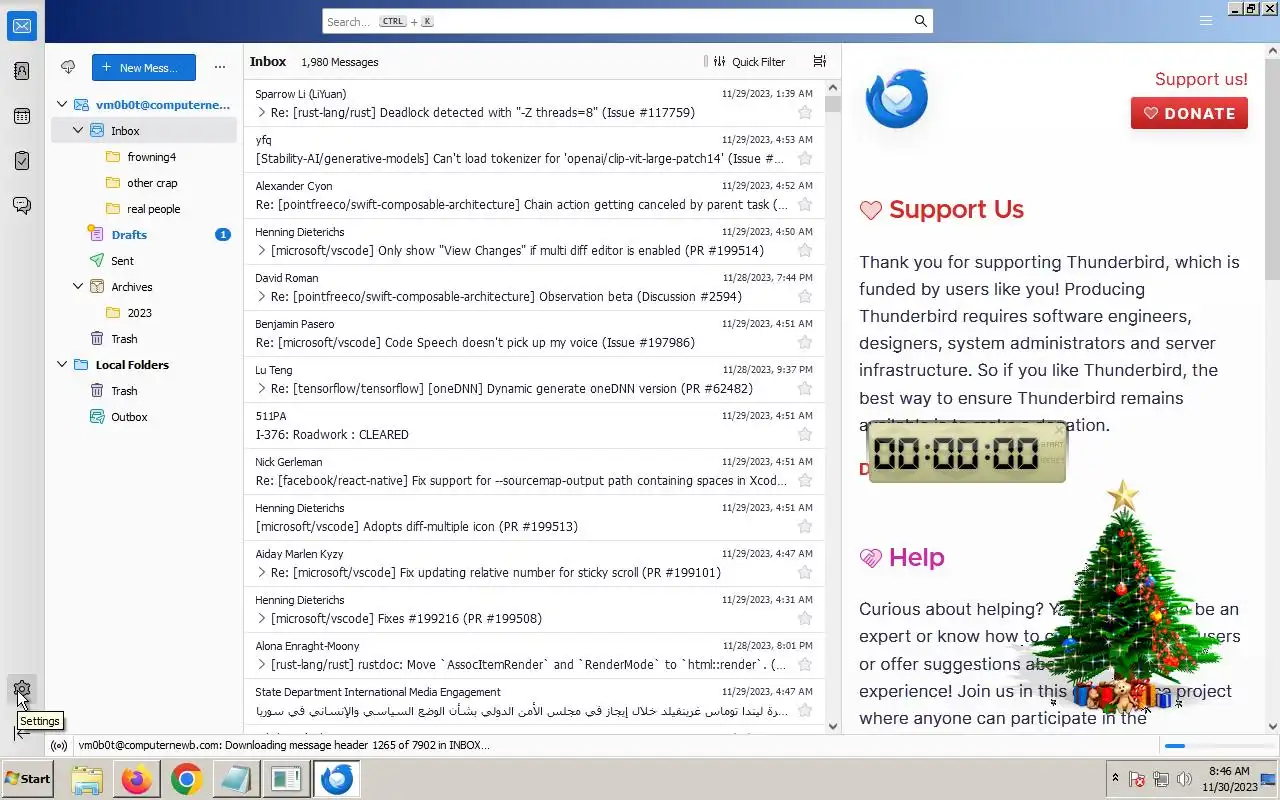The image size is (1280, 800).
Task: Star the View Changes PR #199514 message
Action: tap(805, 250)
